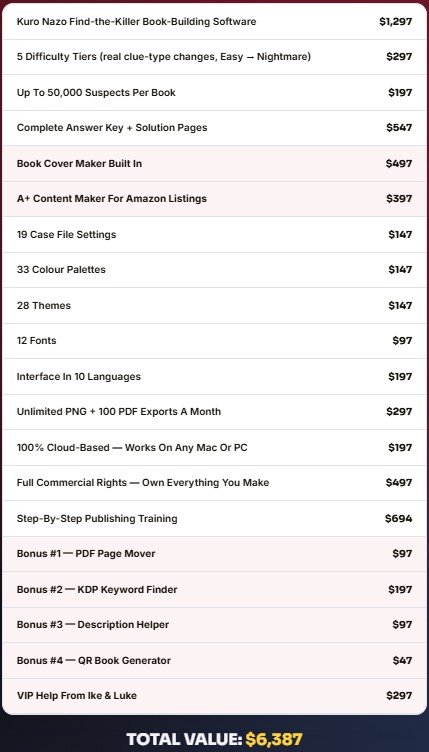
Task: Click the 19 Case File Settings row
Action: (x=214, y=235)
